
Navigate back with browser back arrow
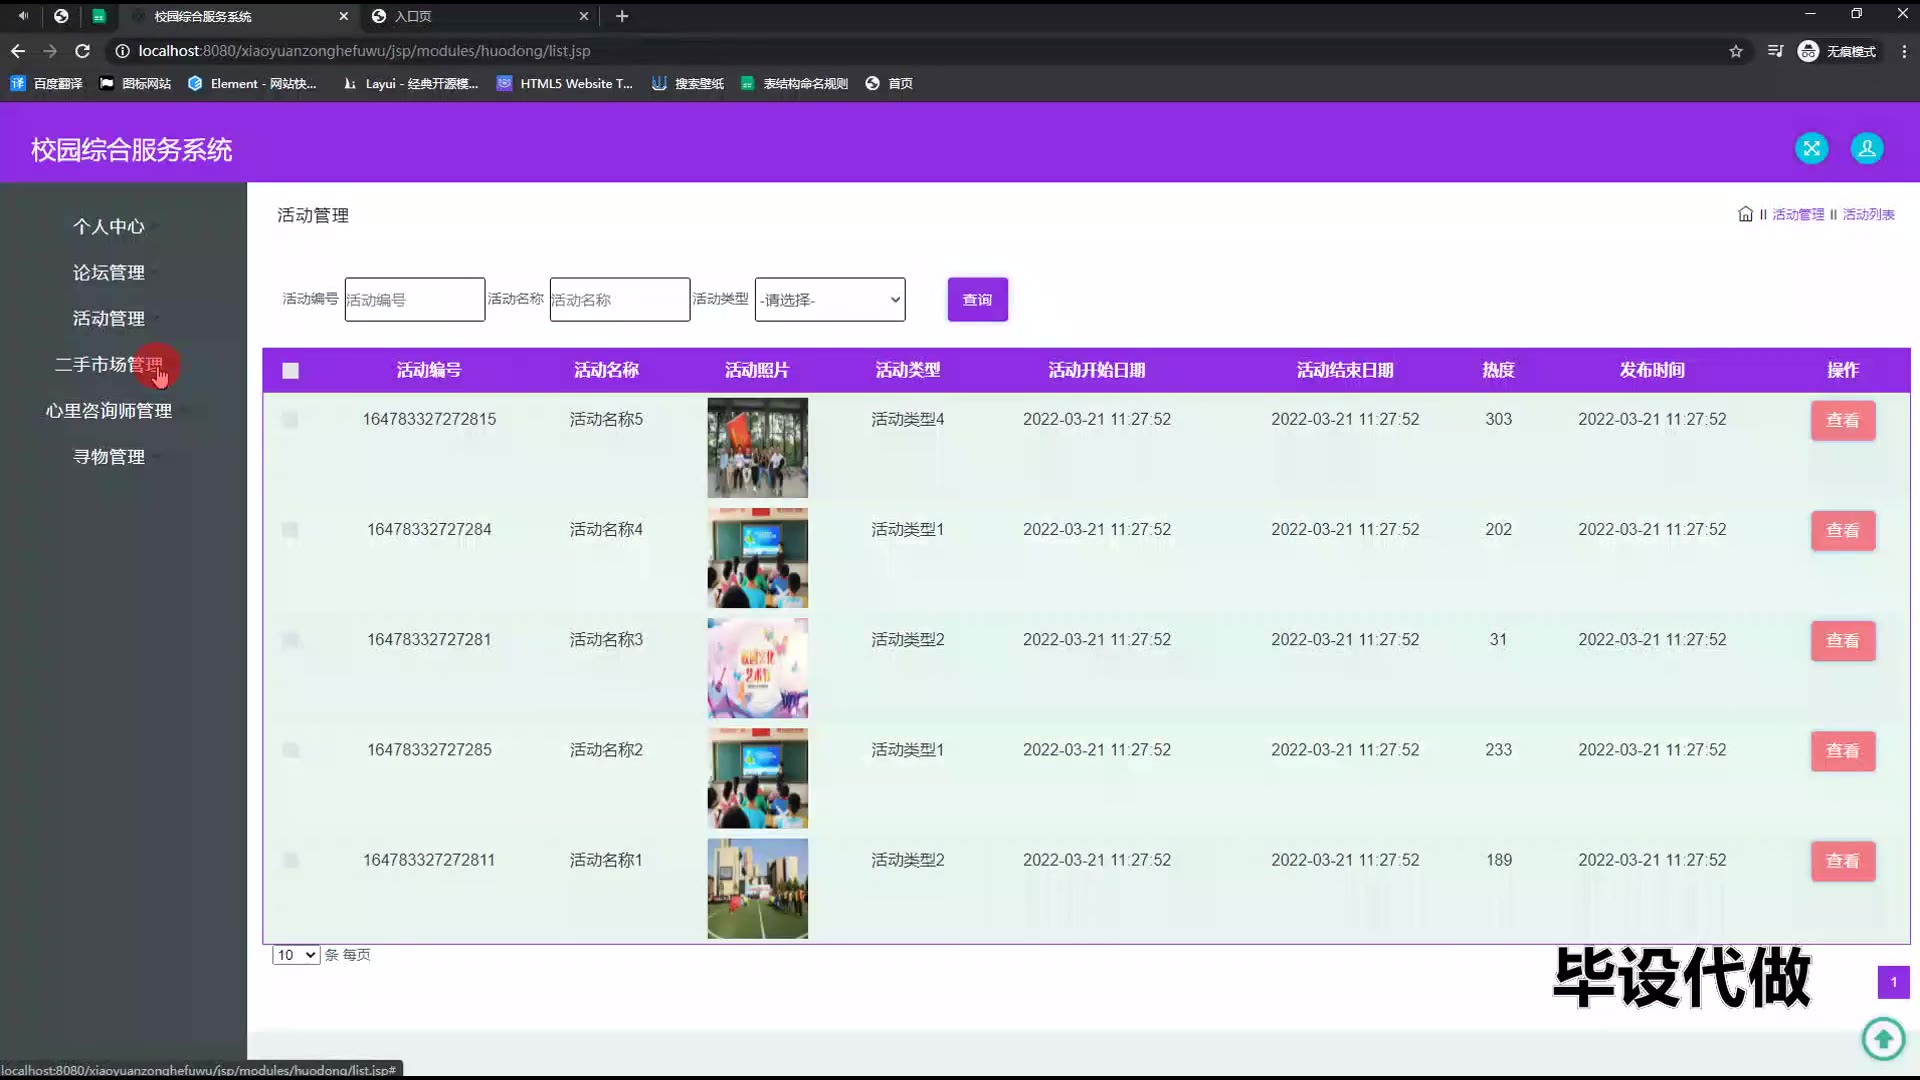click(18, 51)
